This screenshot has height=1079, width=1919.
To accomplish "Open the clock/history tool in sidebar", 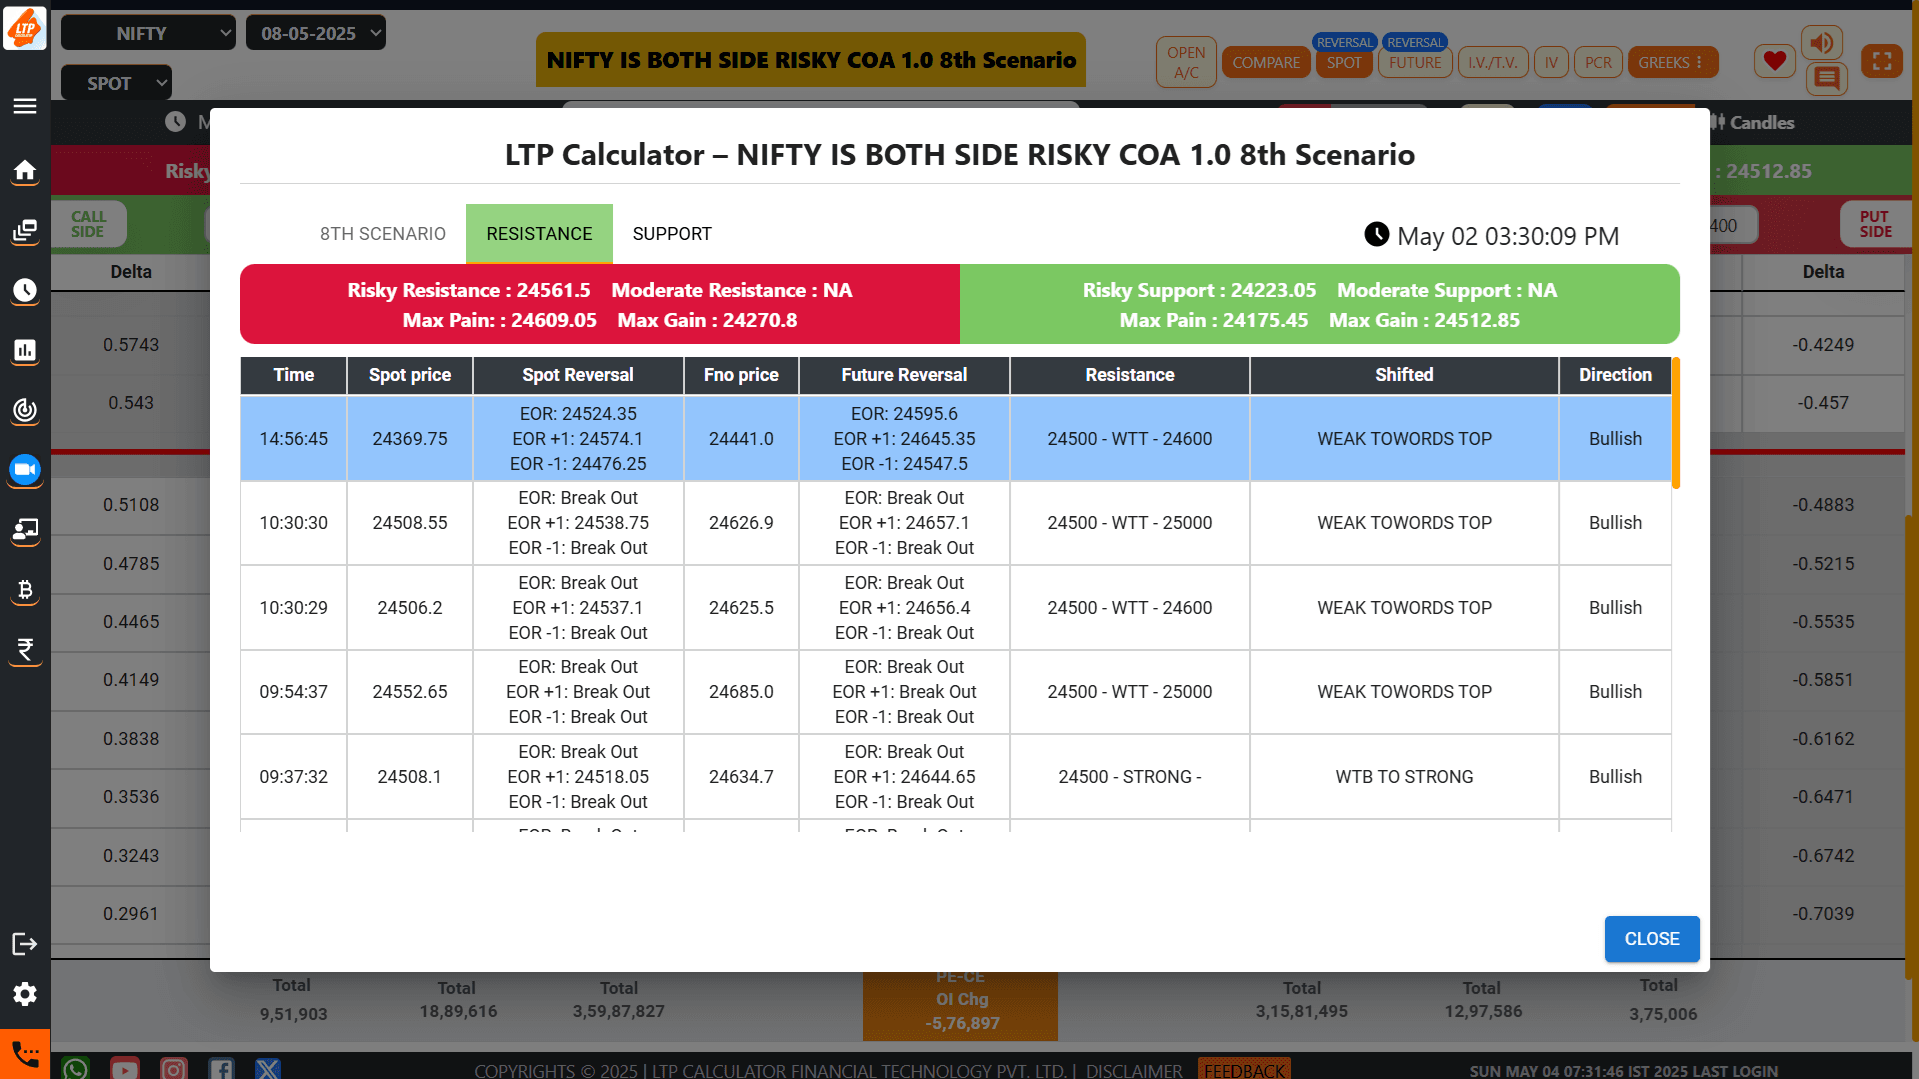I will [x=25, y=291].
